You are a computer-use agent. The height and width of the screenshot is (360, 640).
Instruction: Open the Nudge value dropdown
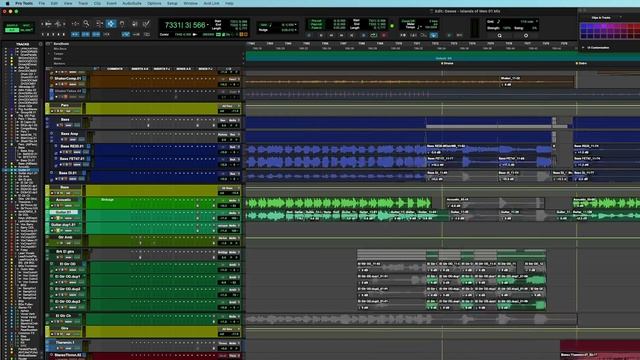(x=295, y=30)
